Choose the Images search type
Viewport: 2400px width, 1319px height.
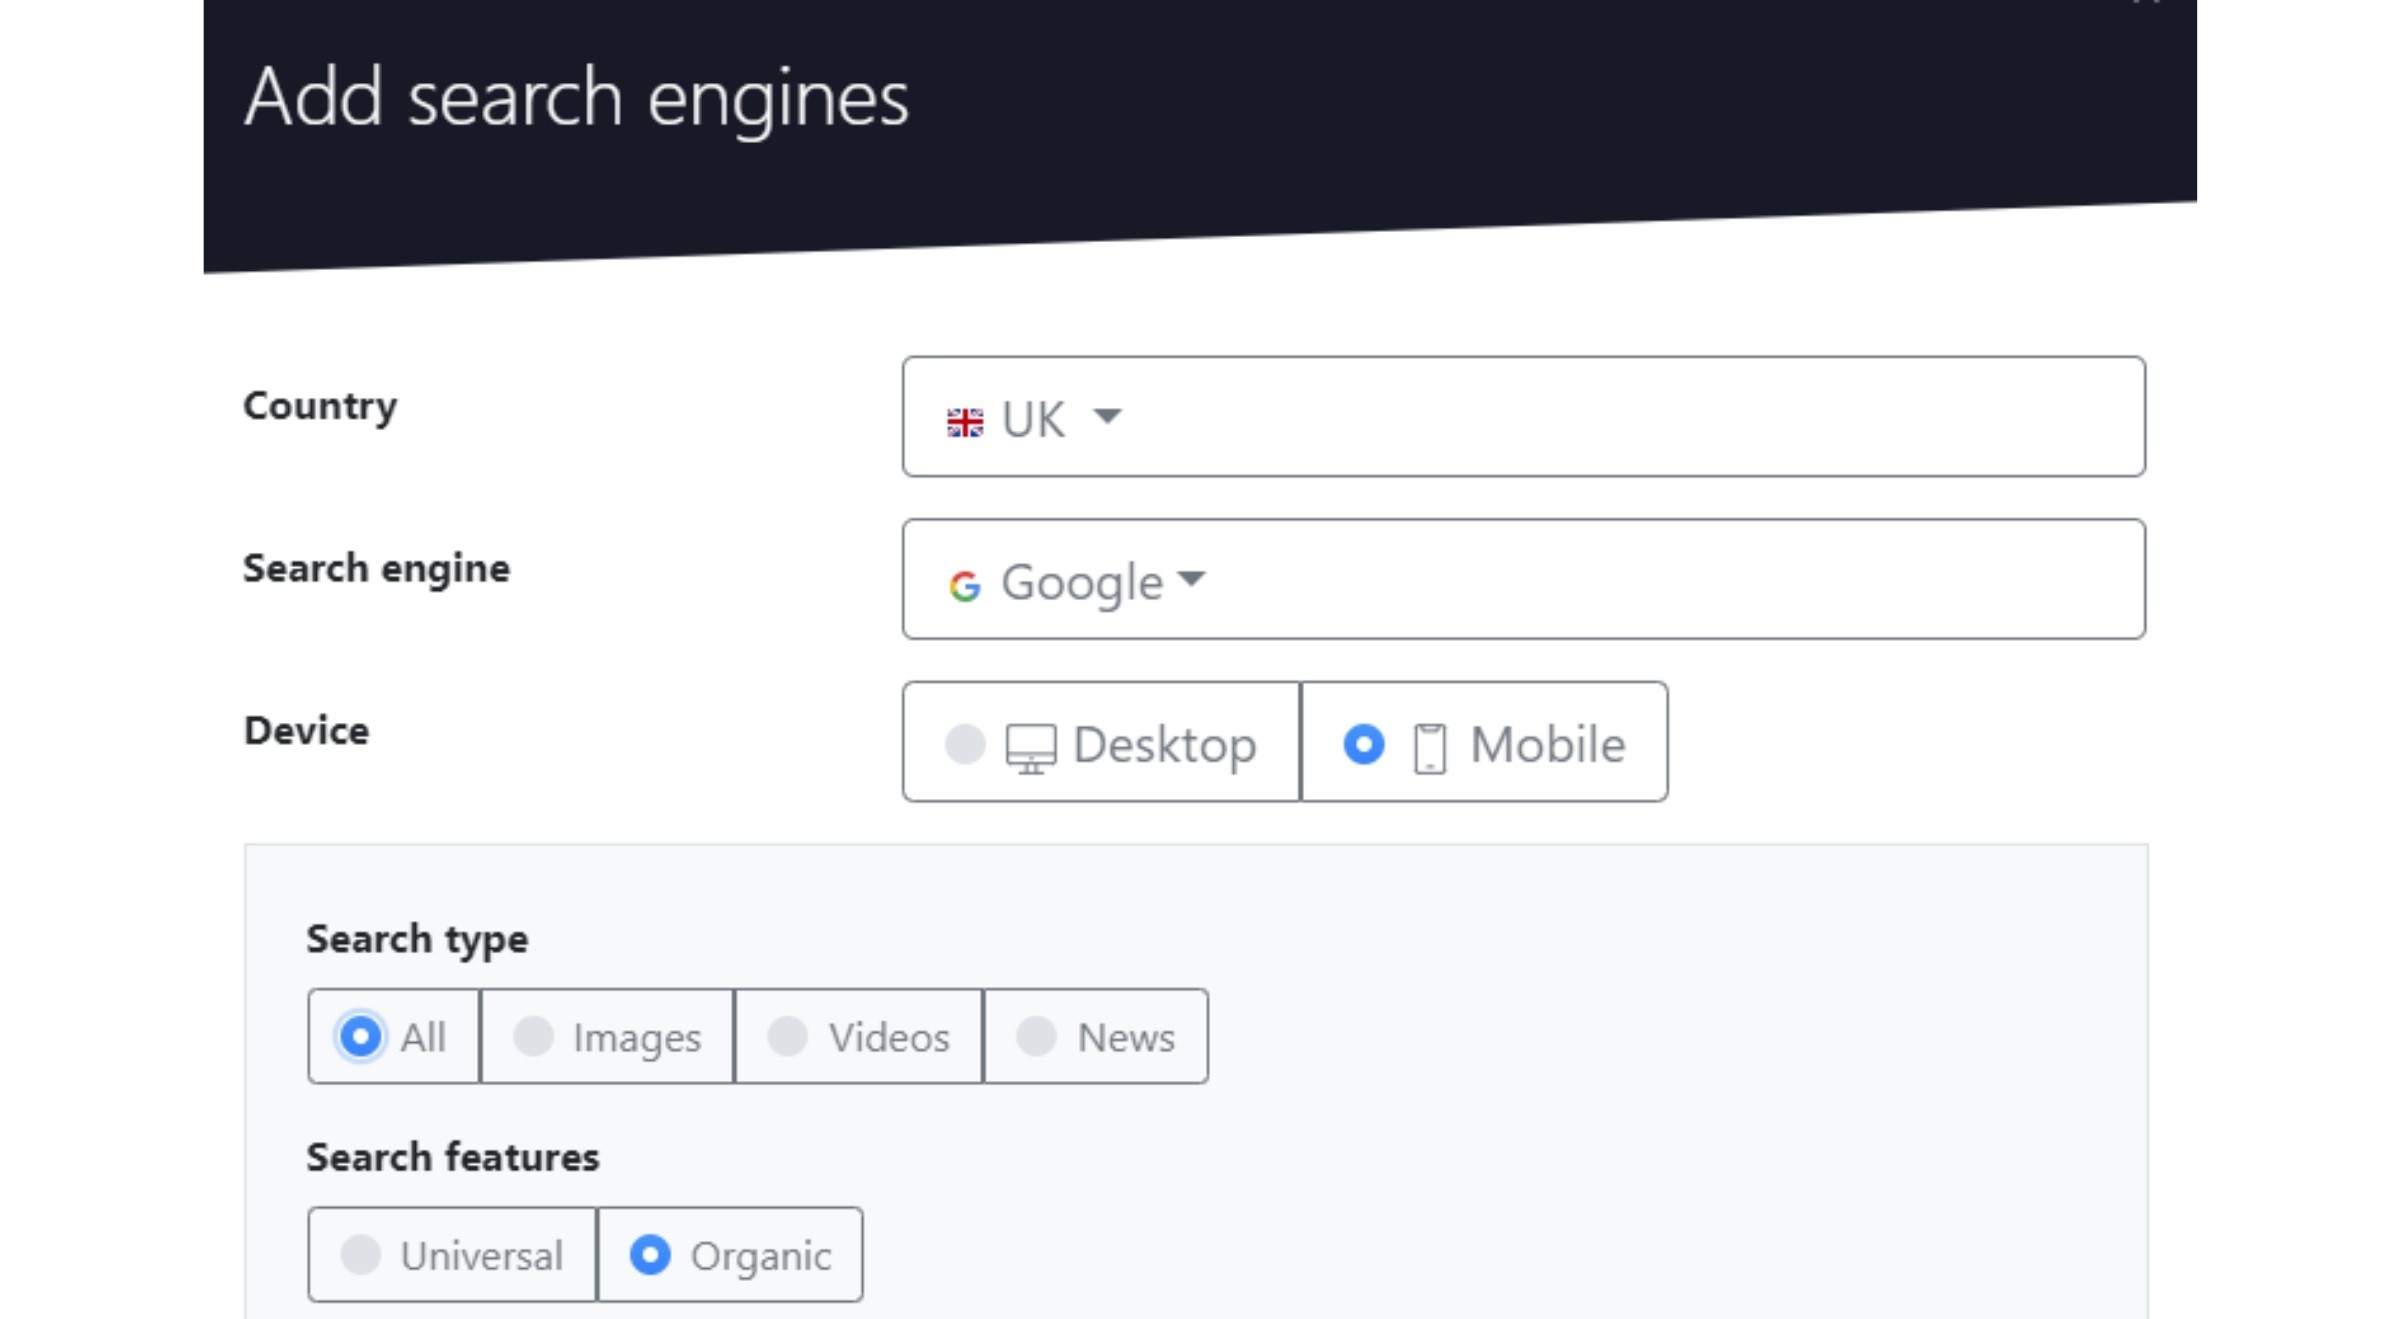click(x=607, y=1036)
